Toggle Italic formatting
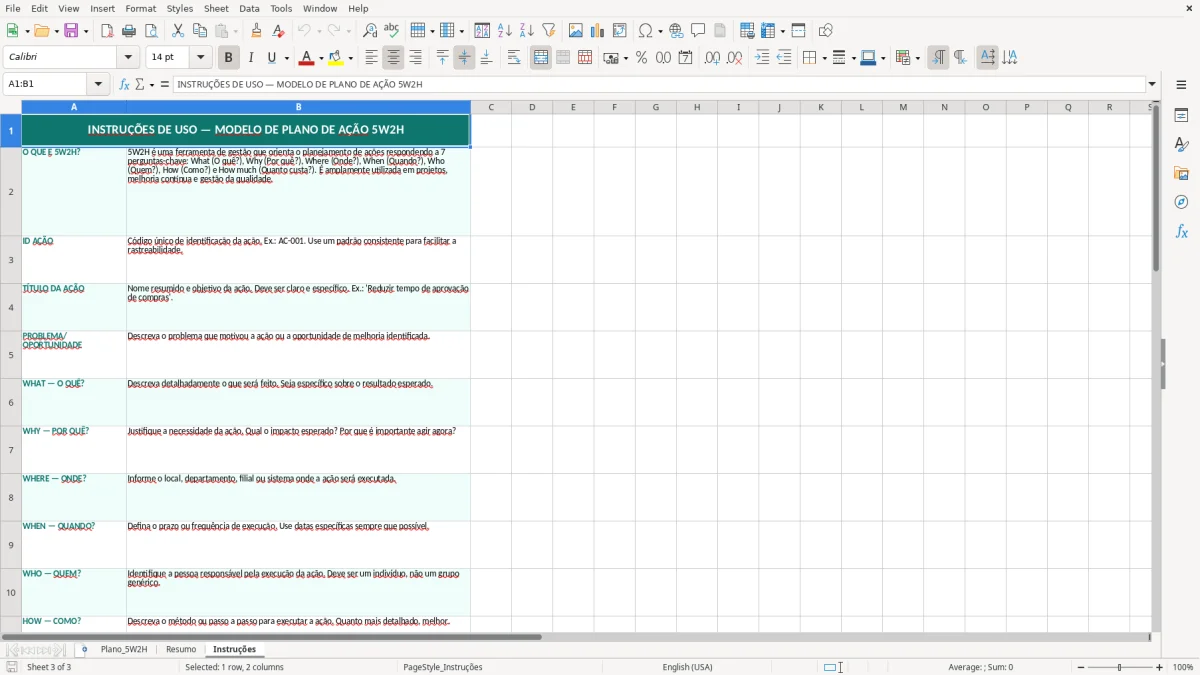 [251, 58]
